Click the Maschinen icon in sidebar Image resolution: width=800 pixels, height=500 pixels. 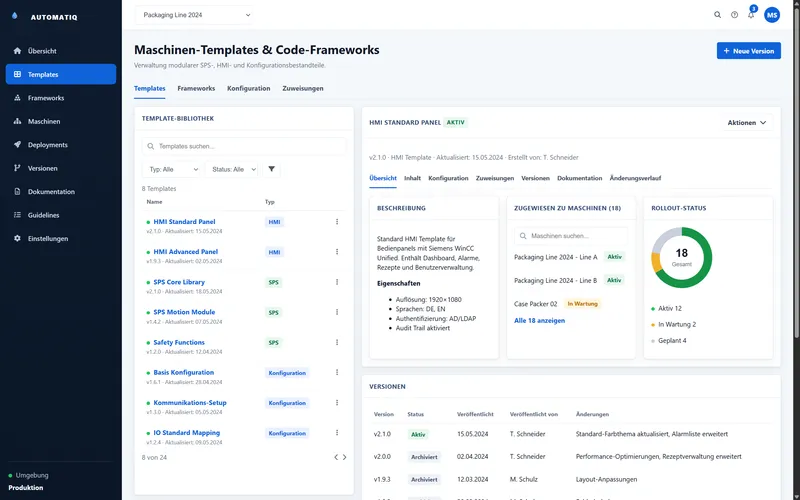pos(17,121)
